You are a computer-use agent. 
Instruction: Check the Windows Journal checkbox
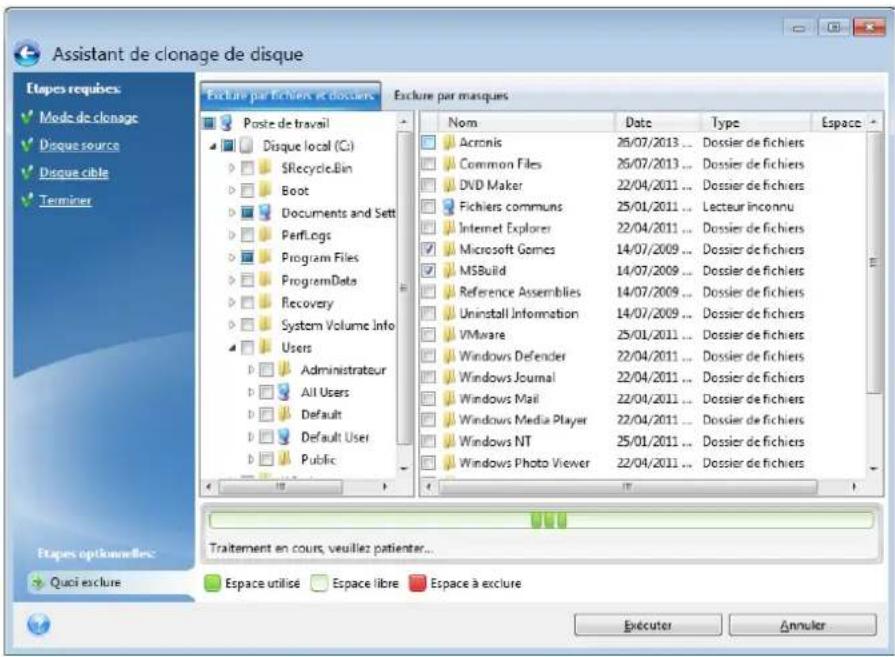[x=428, y=377]
